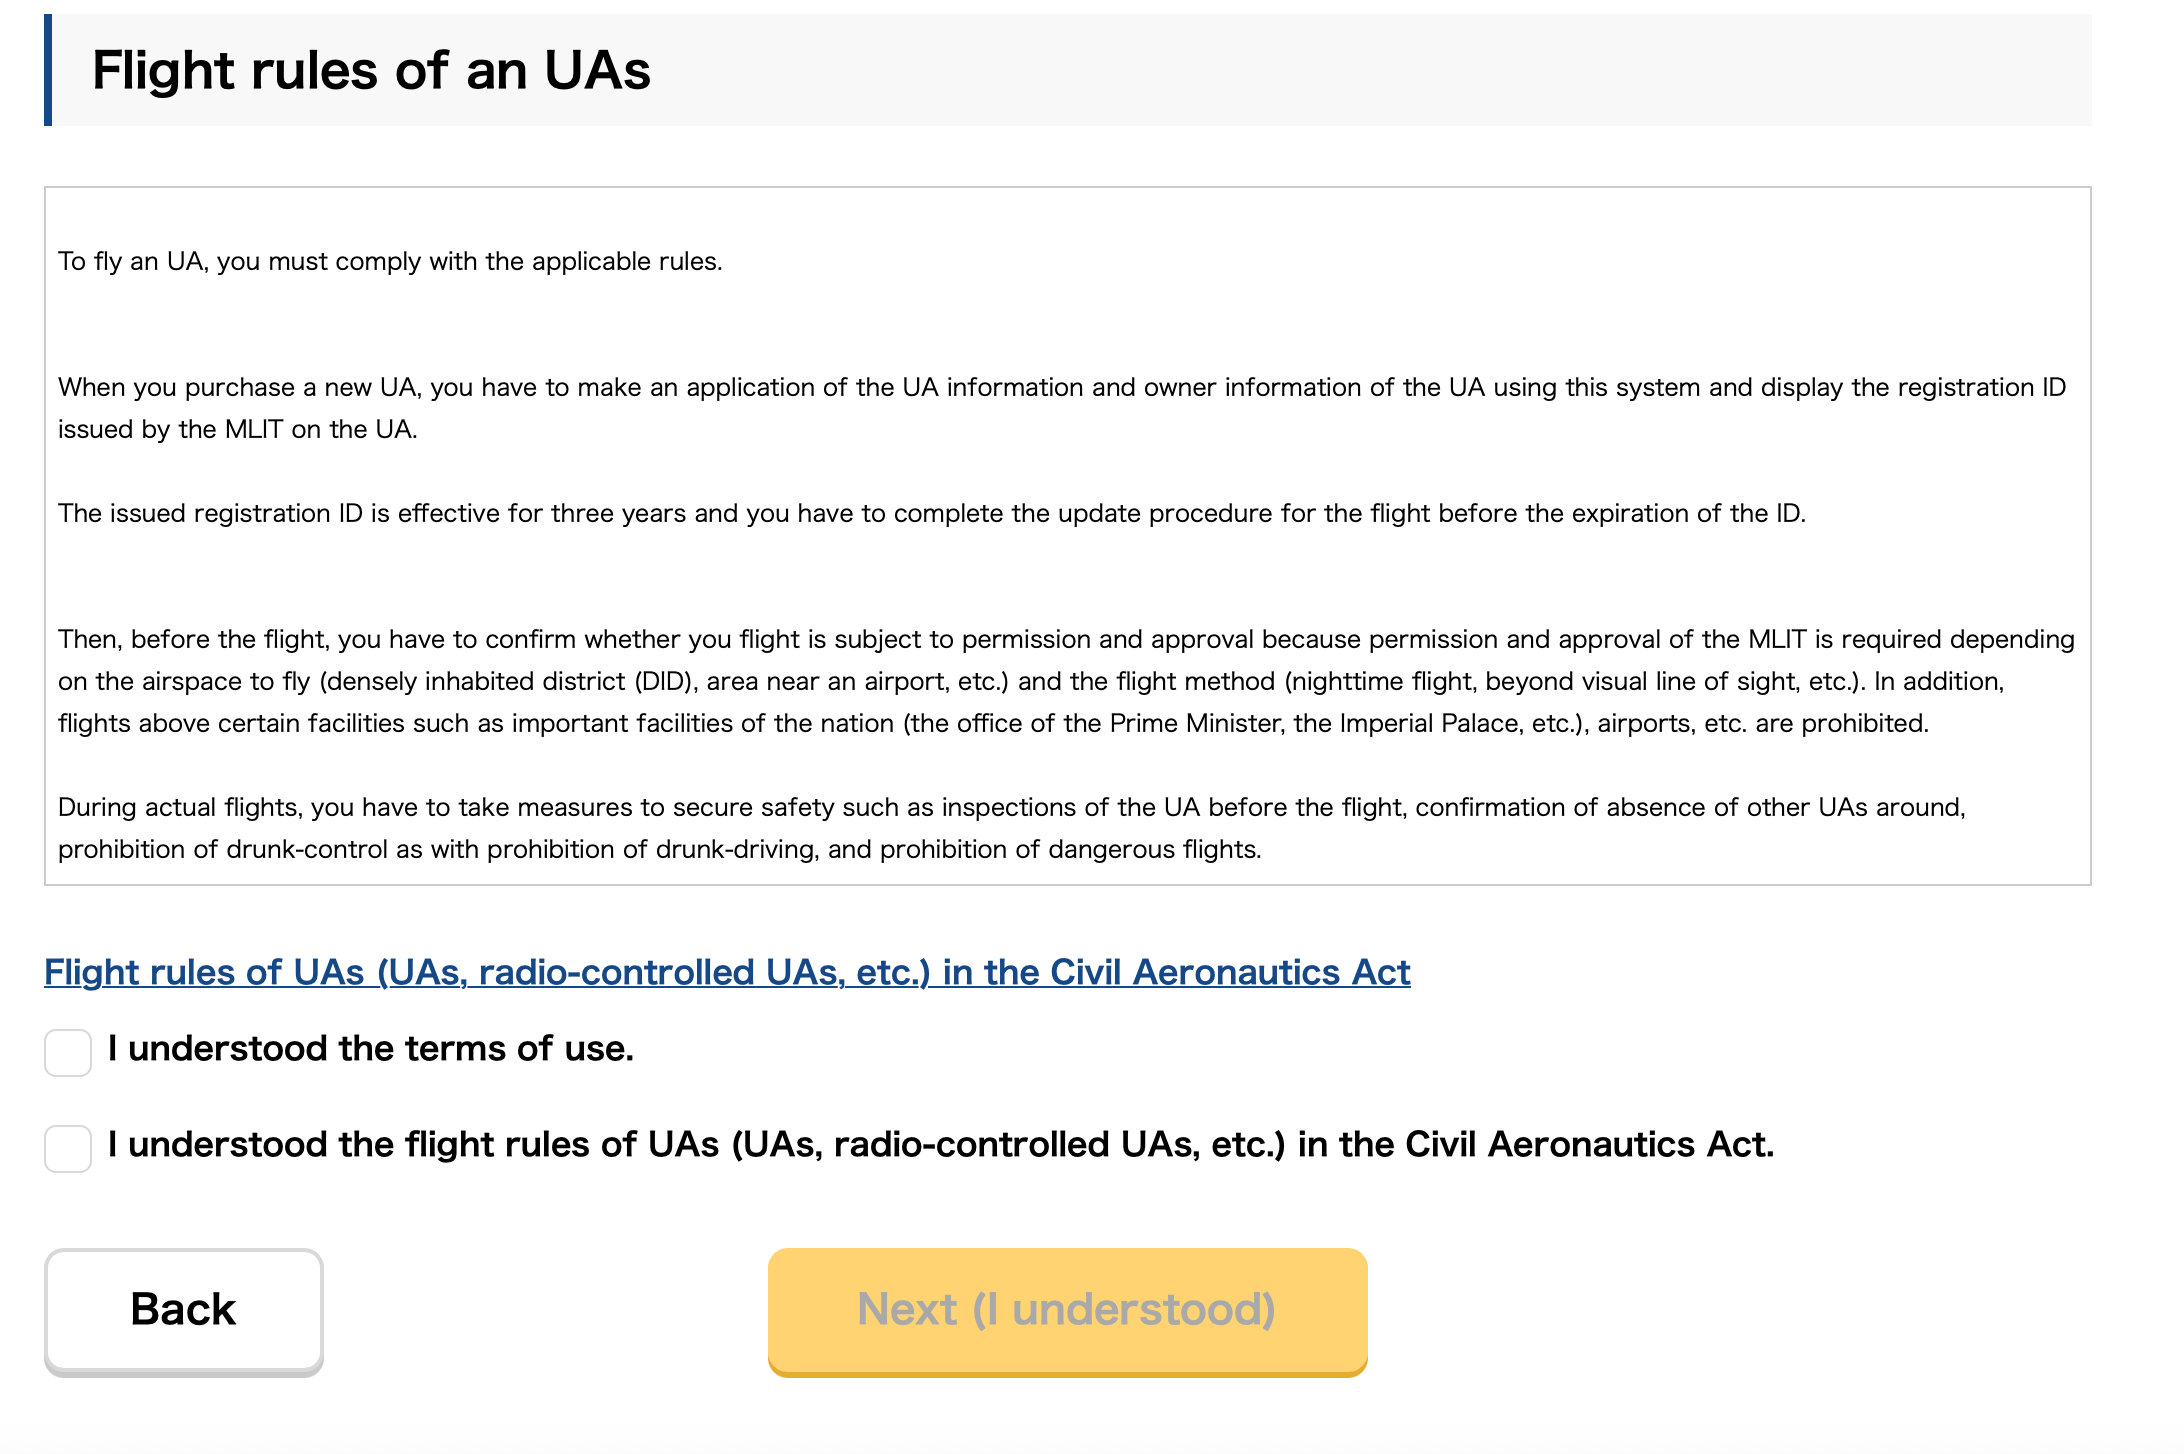2184x1454 pixels.
Task: Click the "Flight rules of an UAs" heading
Action: tap(371, 71)
